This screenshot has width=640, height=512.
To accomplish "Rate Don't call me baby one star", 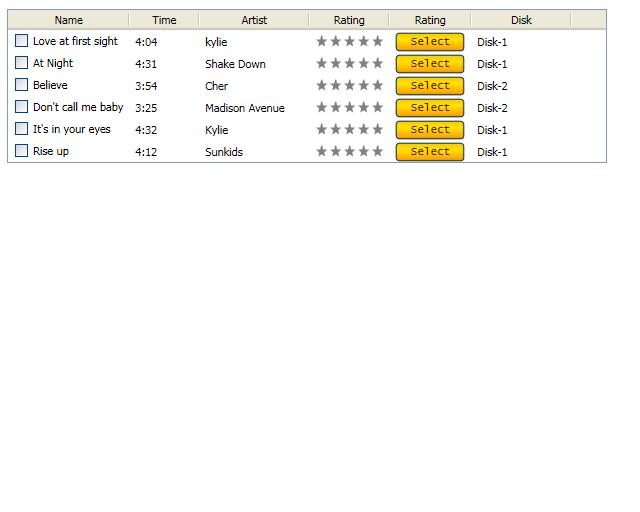I will click(x=322, y=107).
